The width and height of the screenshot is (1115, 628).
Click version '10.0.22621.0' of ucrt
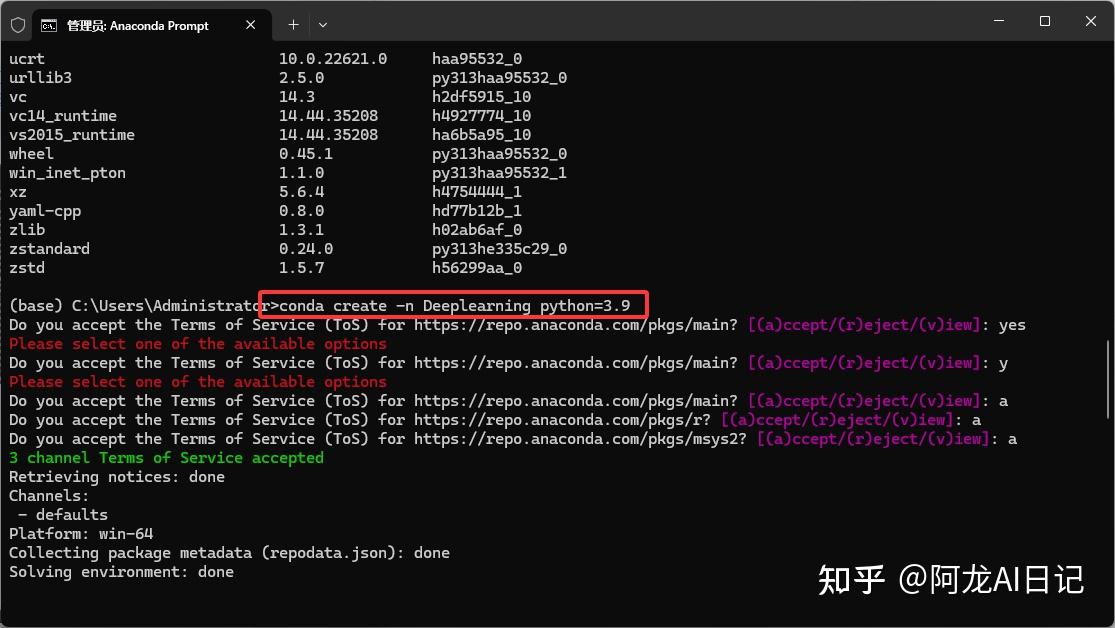pos(333,59)
